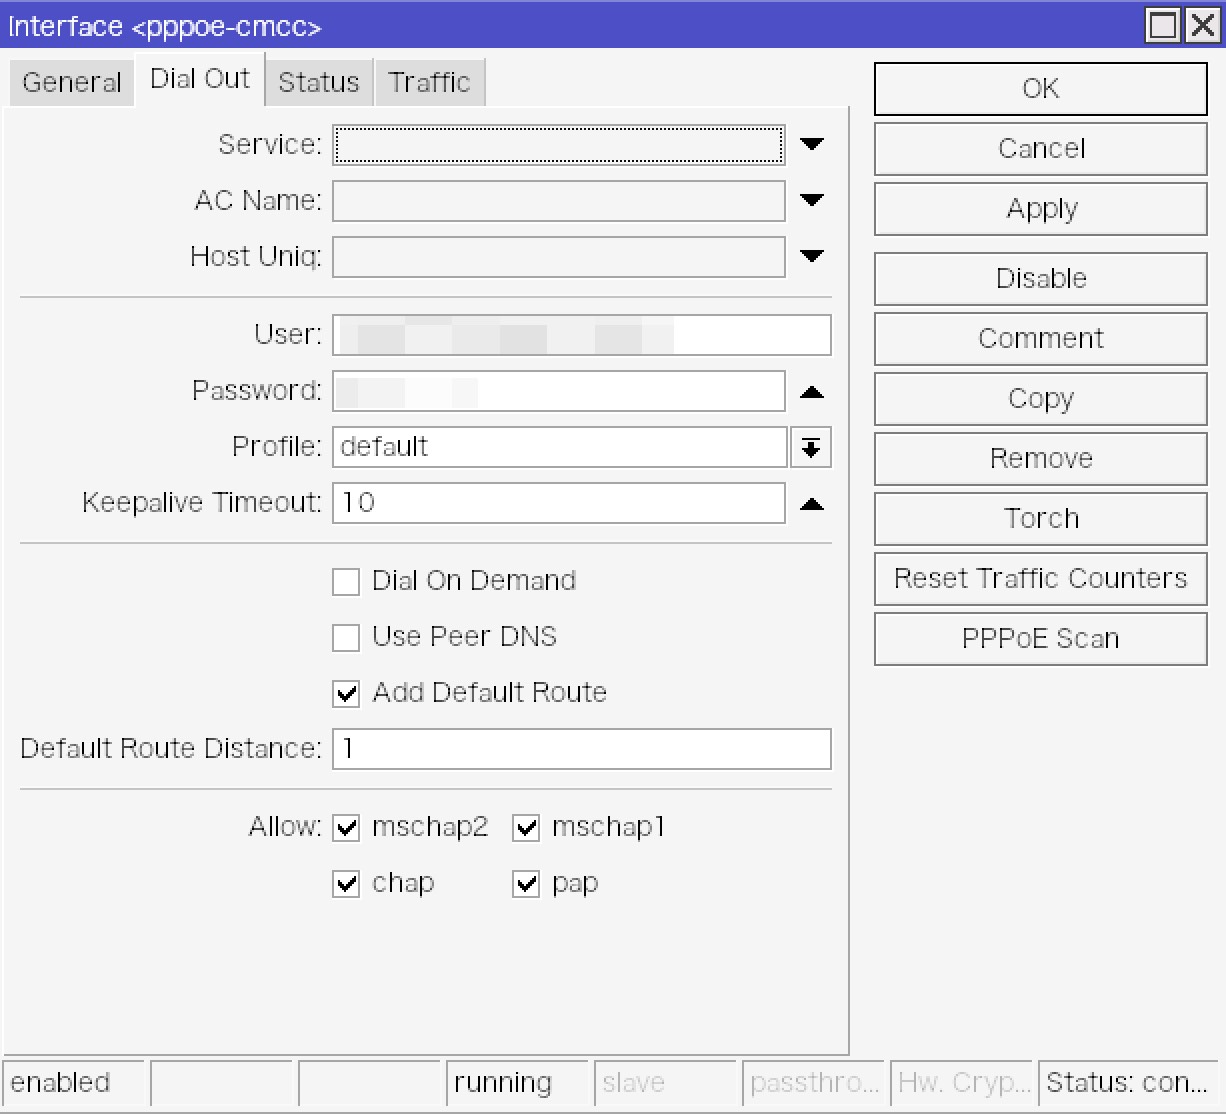Viewport: 1226px width, 1114px height.
Task: Open the Status tab
Action: 318,82
